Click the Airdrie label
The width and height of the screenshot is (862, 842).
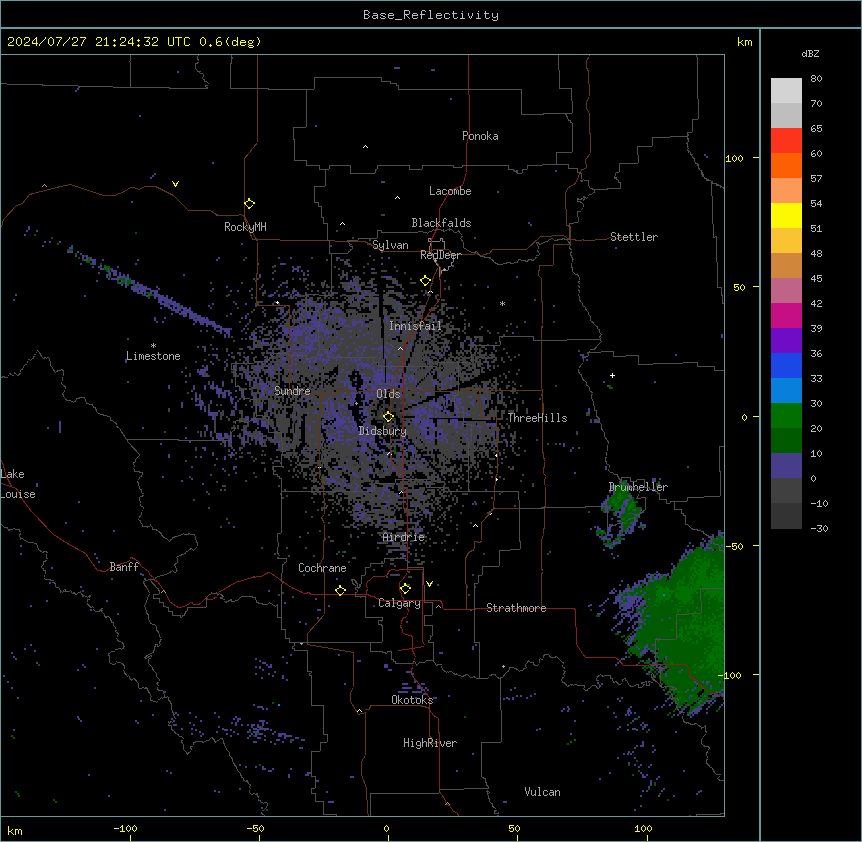pos(404,537)
